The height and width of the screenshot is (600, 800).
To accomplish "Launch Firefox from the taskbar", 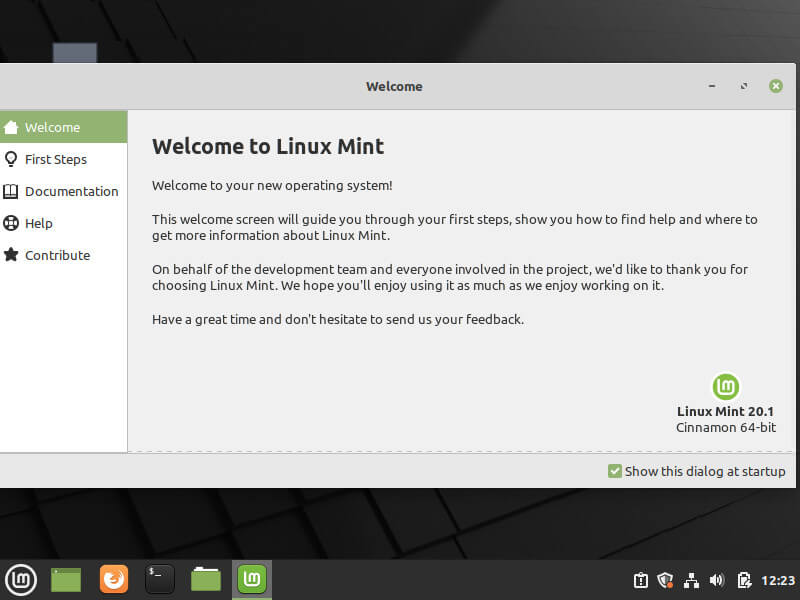I will 113,579.
